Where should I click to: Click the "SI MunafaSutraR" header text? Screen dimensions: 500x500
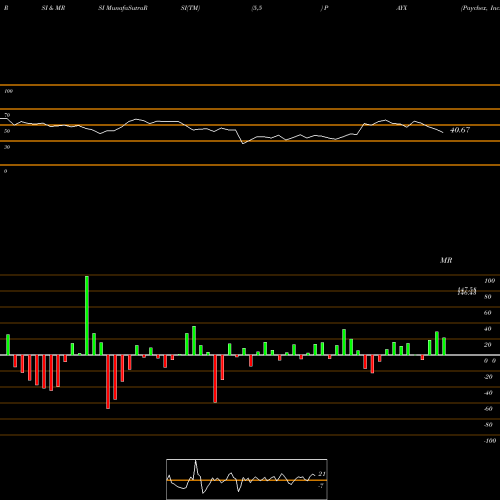123,8
